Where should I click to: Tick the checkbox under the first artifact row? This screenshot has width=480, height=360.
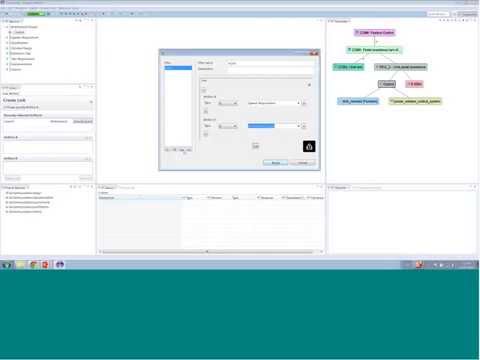(x=206, y=111)
